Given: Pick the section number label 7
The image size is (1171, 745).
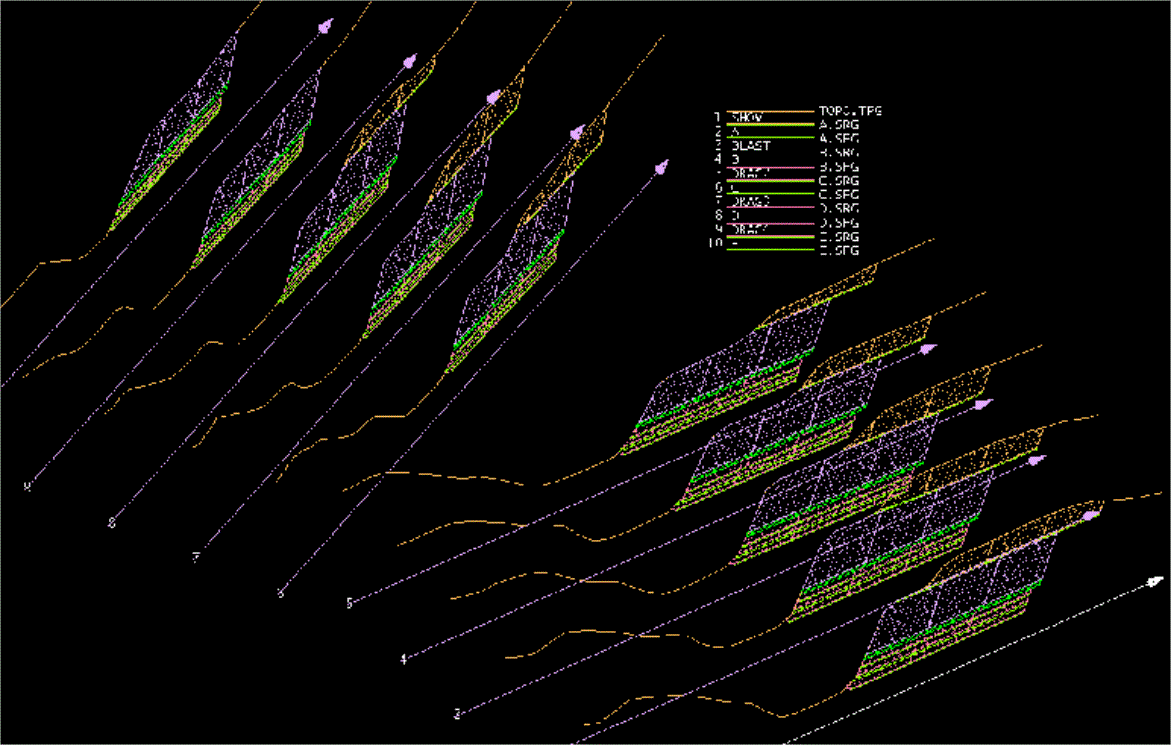Looking at the screenshot, I should pos(196,558).
